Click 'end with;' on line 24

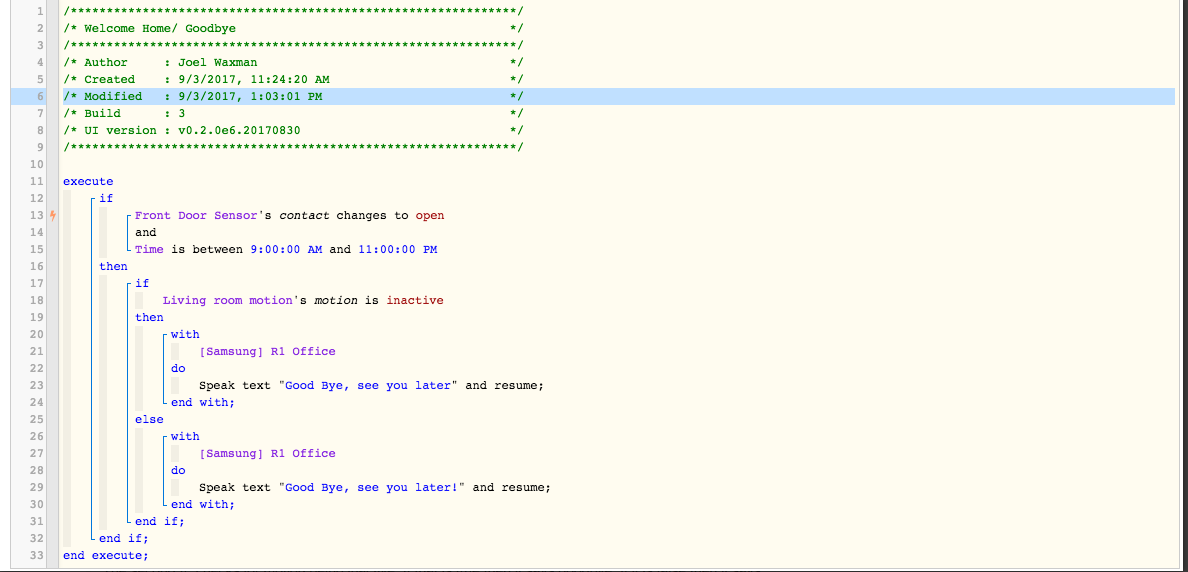(203, 402)
